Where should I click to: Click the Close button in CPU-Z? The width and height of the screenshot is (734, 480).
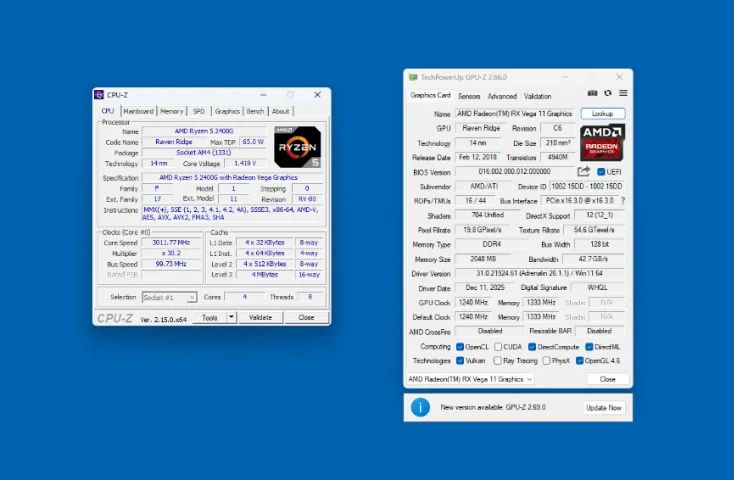(306, 317)
